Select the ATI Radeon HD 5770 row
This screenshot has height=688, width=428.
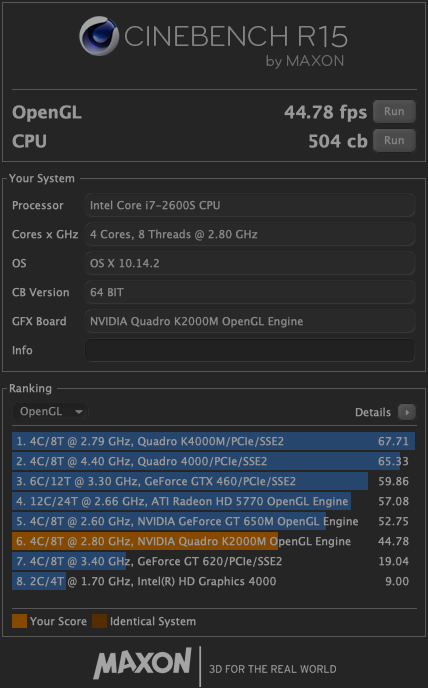213,501
